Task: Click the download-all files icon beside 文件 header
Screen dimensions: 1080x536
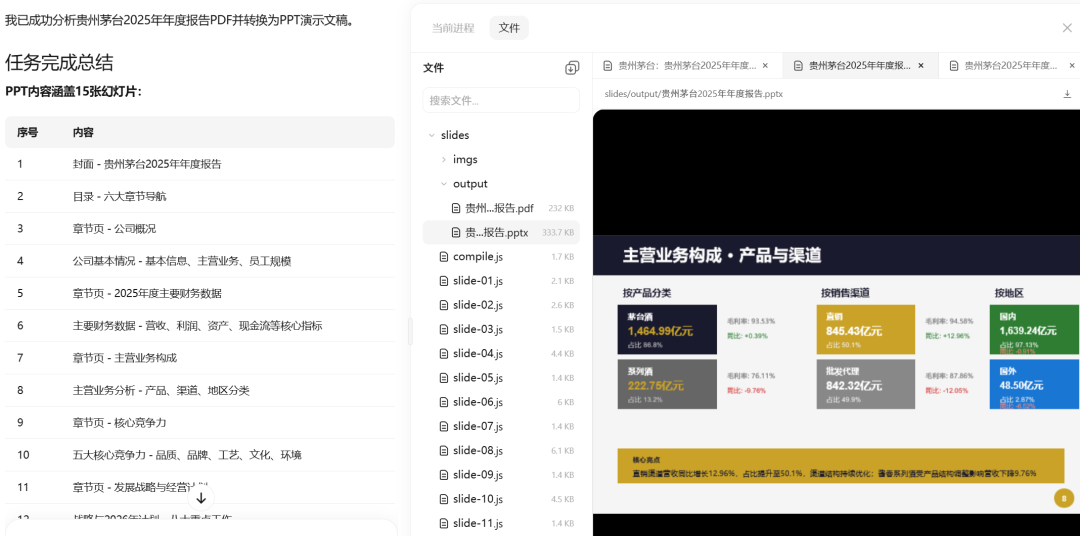Action: pyautogui.click(x=572, y=68)
